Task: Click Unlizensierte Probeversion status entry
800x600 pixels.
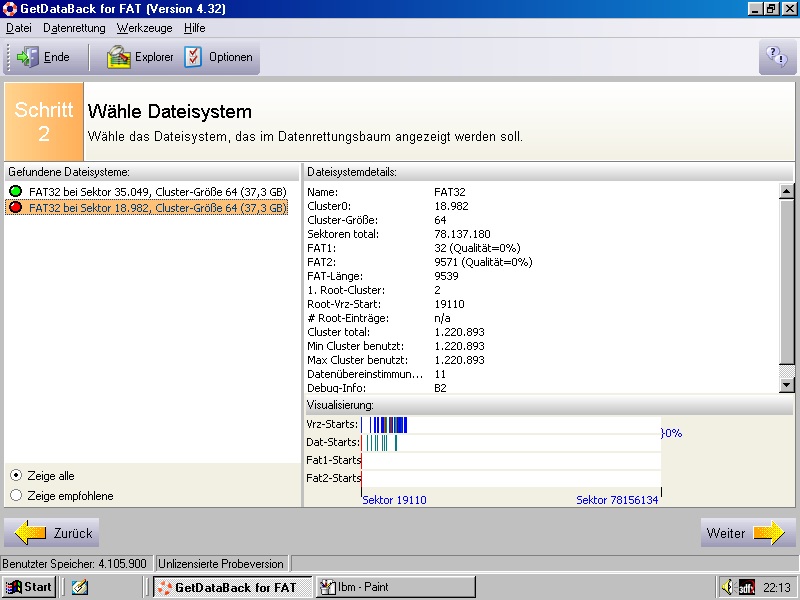Action: click(x=221, y=564)
